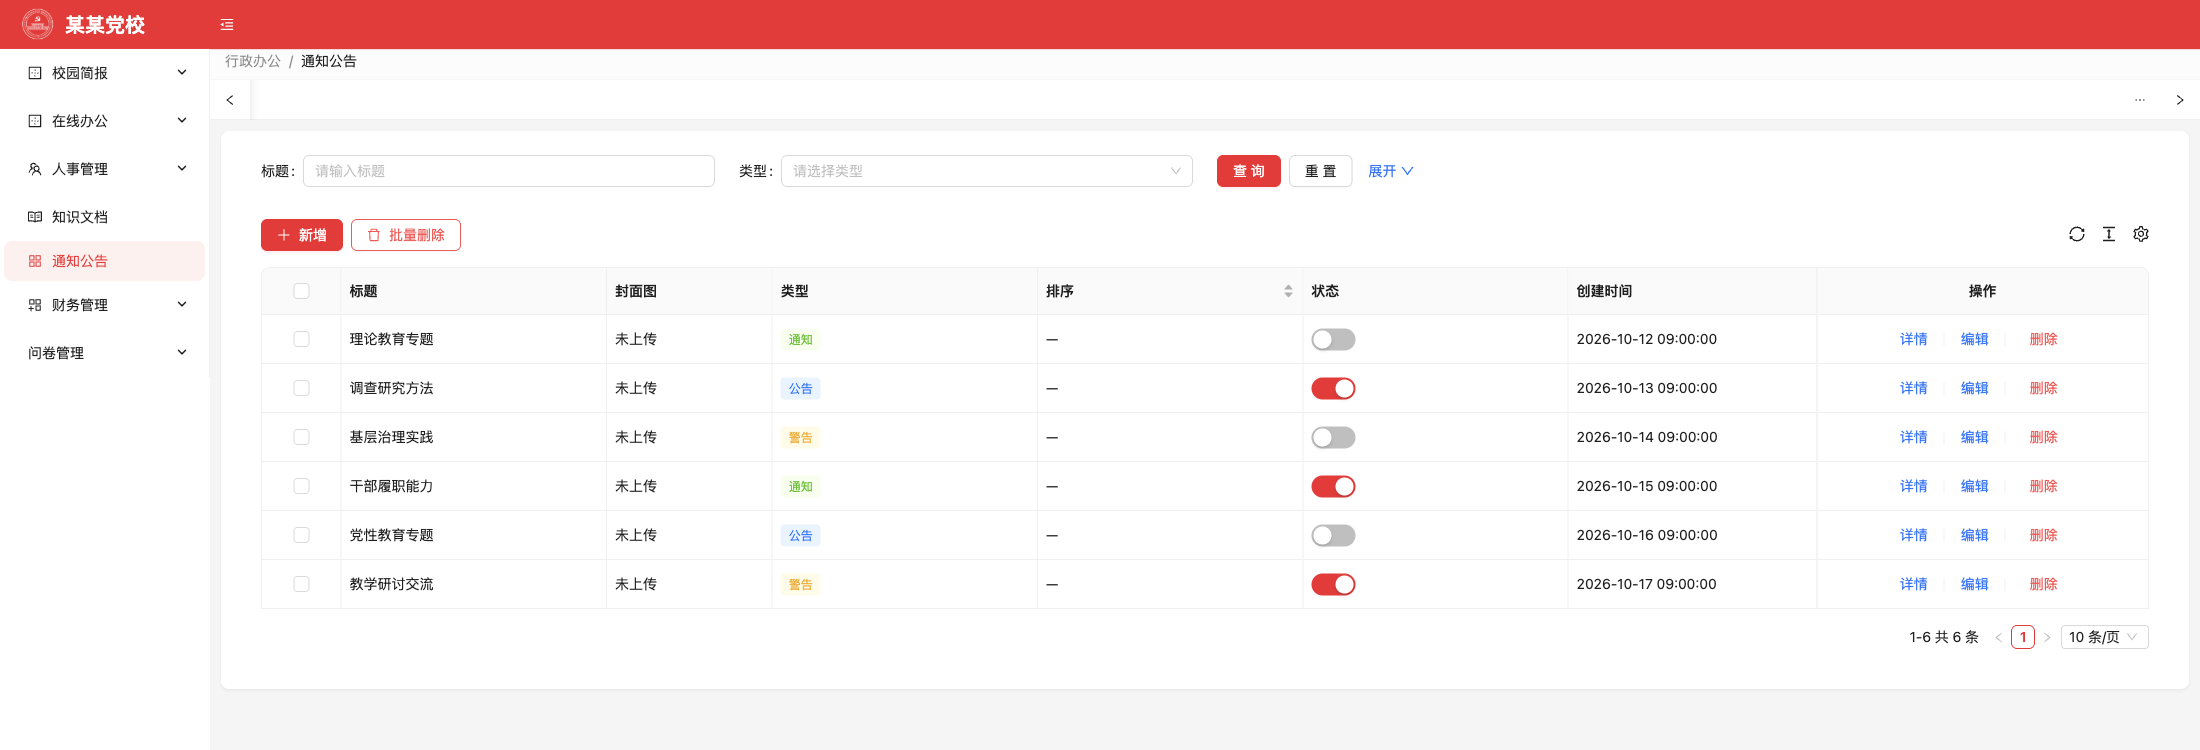Open 知识文档 in the sidebar
The width and height of the screenshot is (2200, 750).
(105, 217)
